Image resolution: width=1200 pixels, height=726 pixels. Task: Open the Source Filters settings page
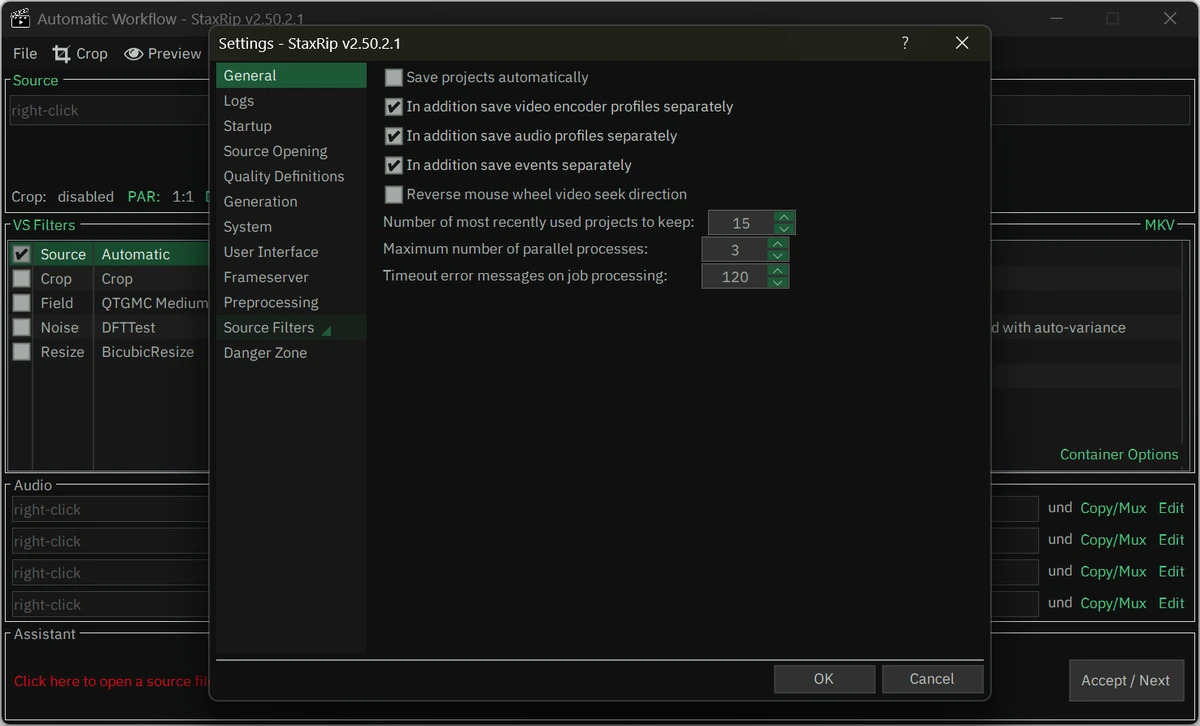click(291, 327)
